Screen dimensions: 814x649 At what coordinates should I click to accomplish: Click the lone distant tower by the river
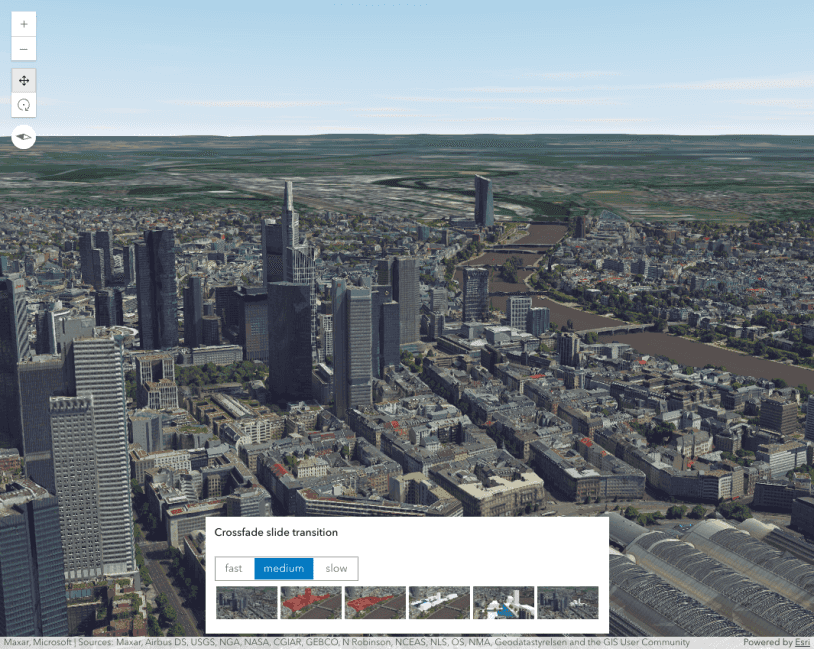pos(483,200)
